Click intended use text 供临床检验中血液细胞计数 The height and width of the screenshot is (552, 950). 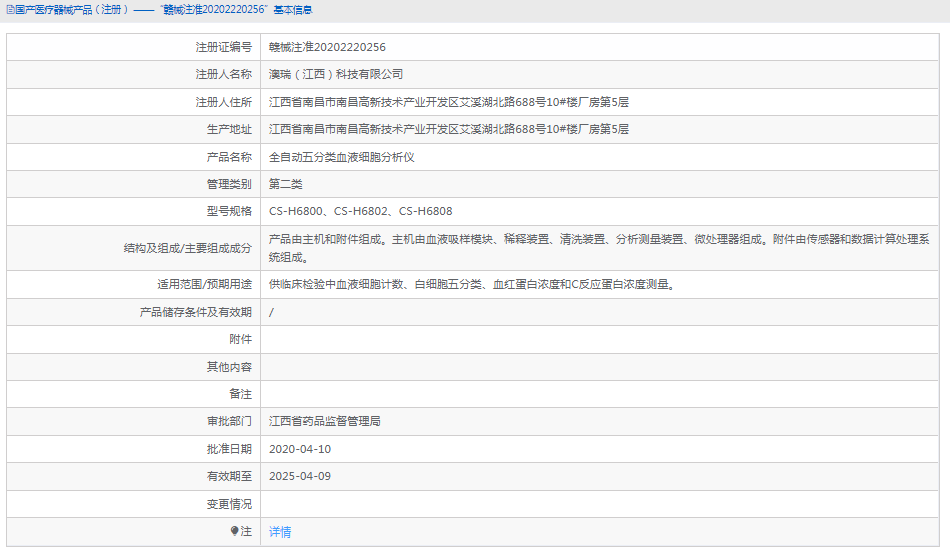[x=473, y=284]
